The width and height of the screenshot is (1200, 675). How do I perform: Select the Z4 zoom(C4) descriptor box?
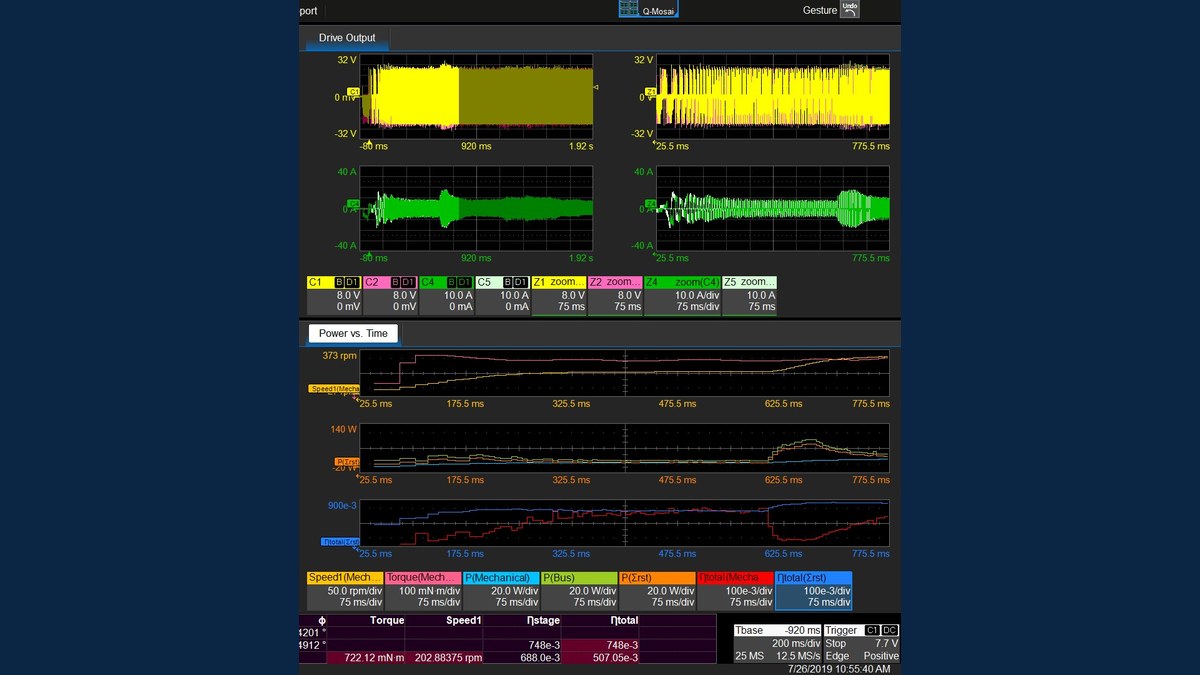click(x=681, y=295)
